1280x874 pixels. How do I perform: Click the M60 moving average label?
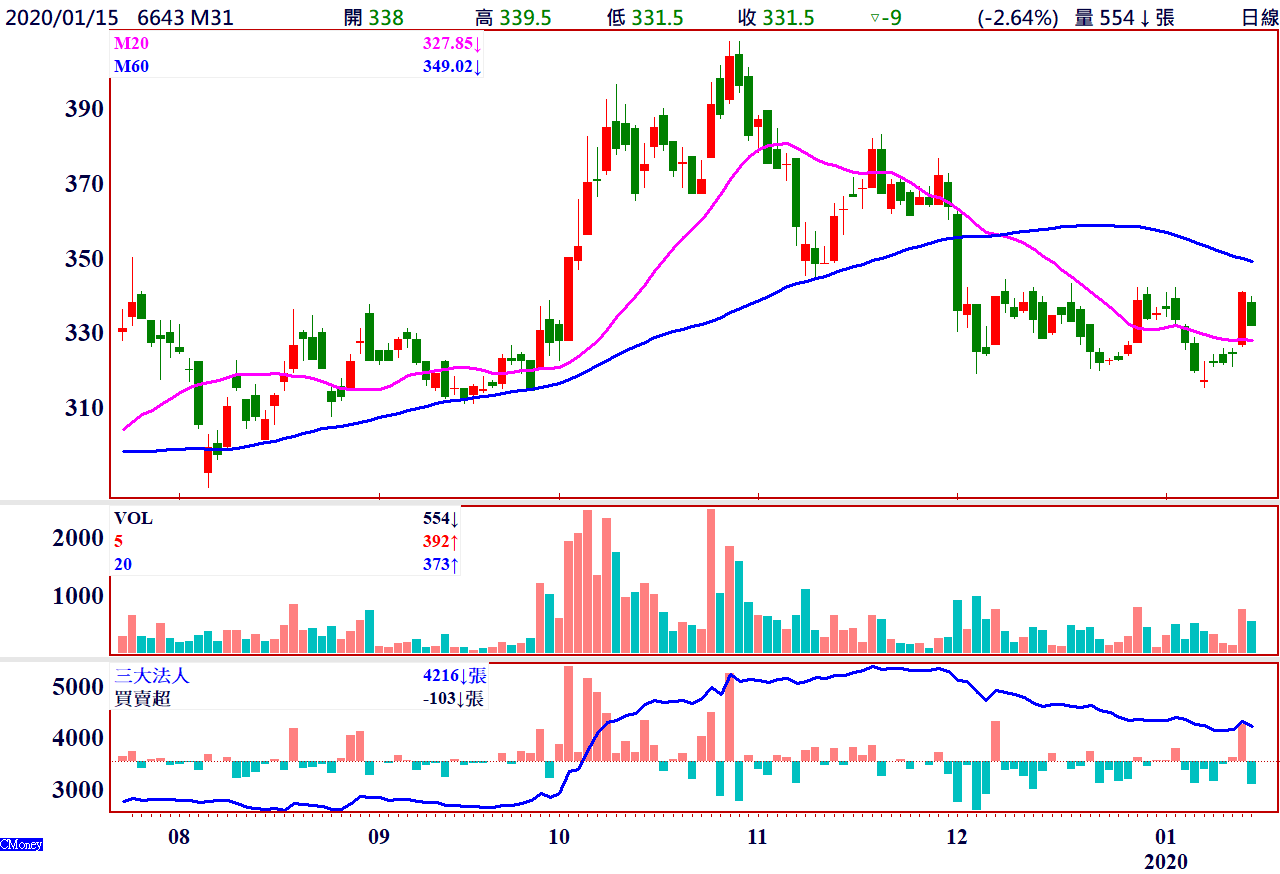129,67
